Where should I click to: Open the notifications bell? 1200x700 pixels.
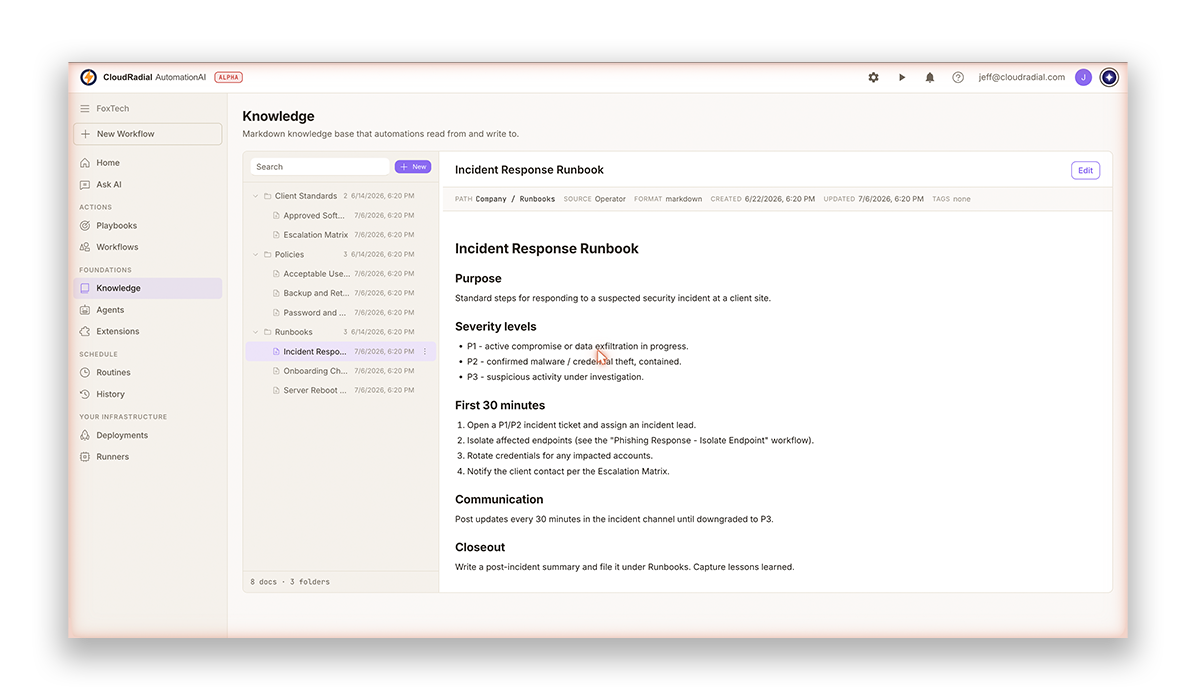pos(930,77)
